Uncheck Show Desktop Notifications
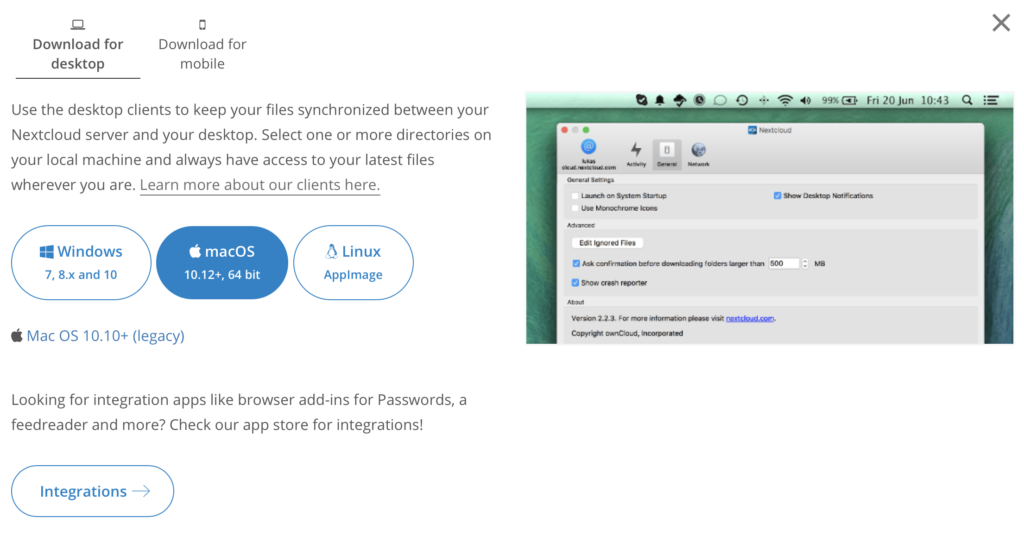Screen dimensions: 1024x543 click(777, 196)
